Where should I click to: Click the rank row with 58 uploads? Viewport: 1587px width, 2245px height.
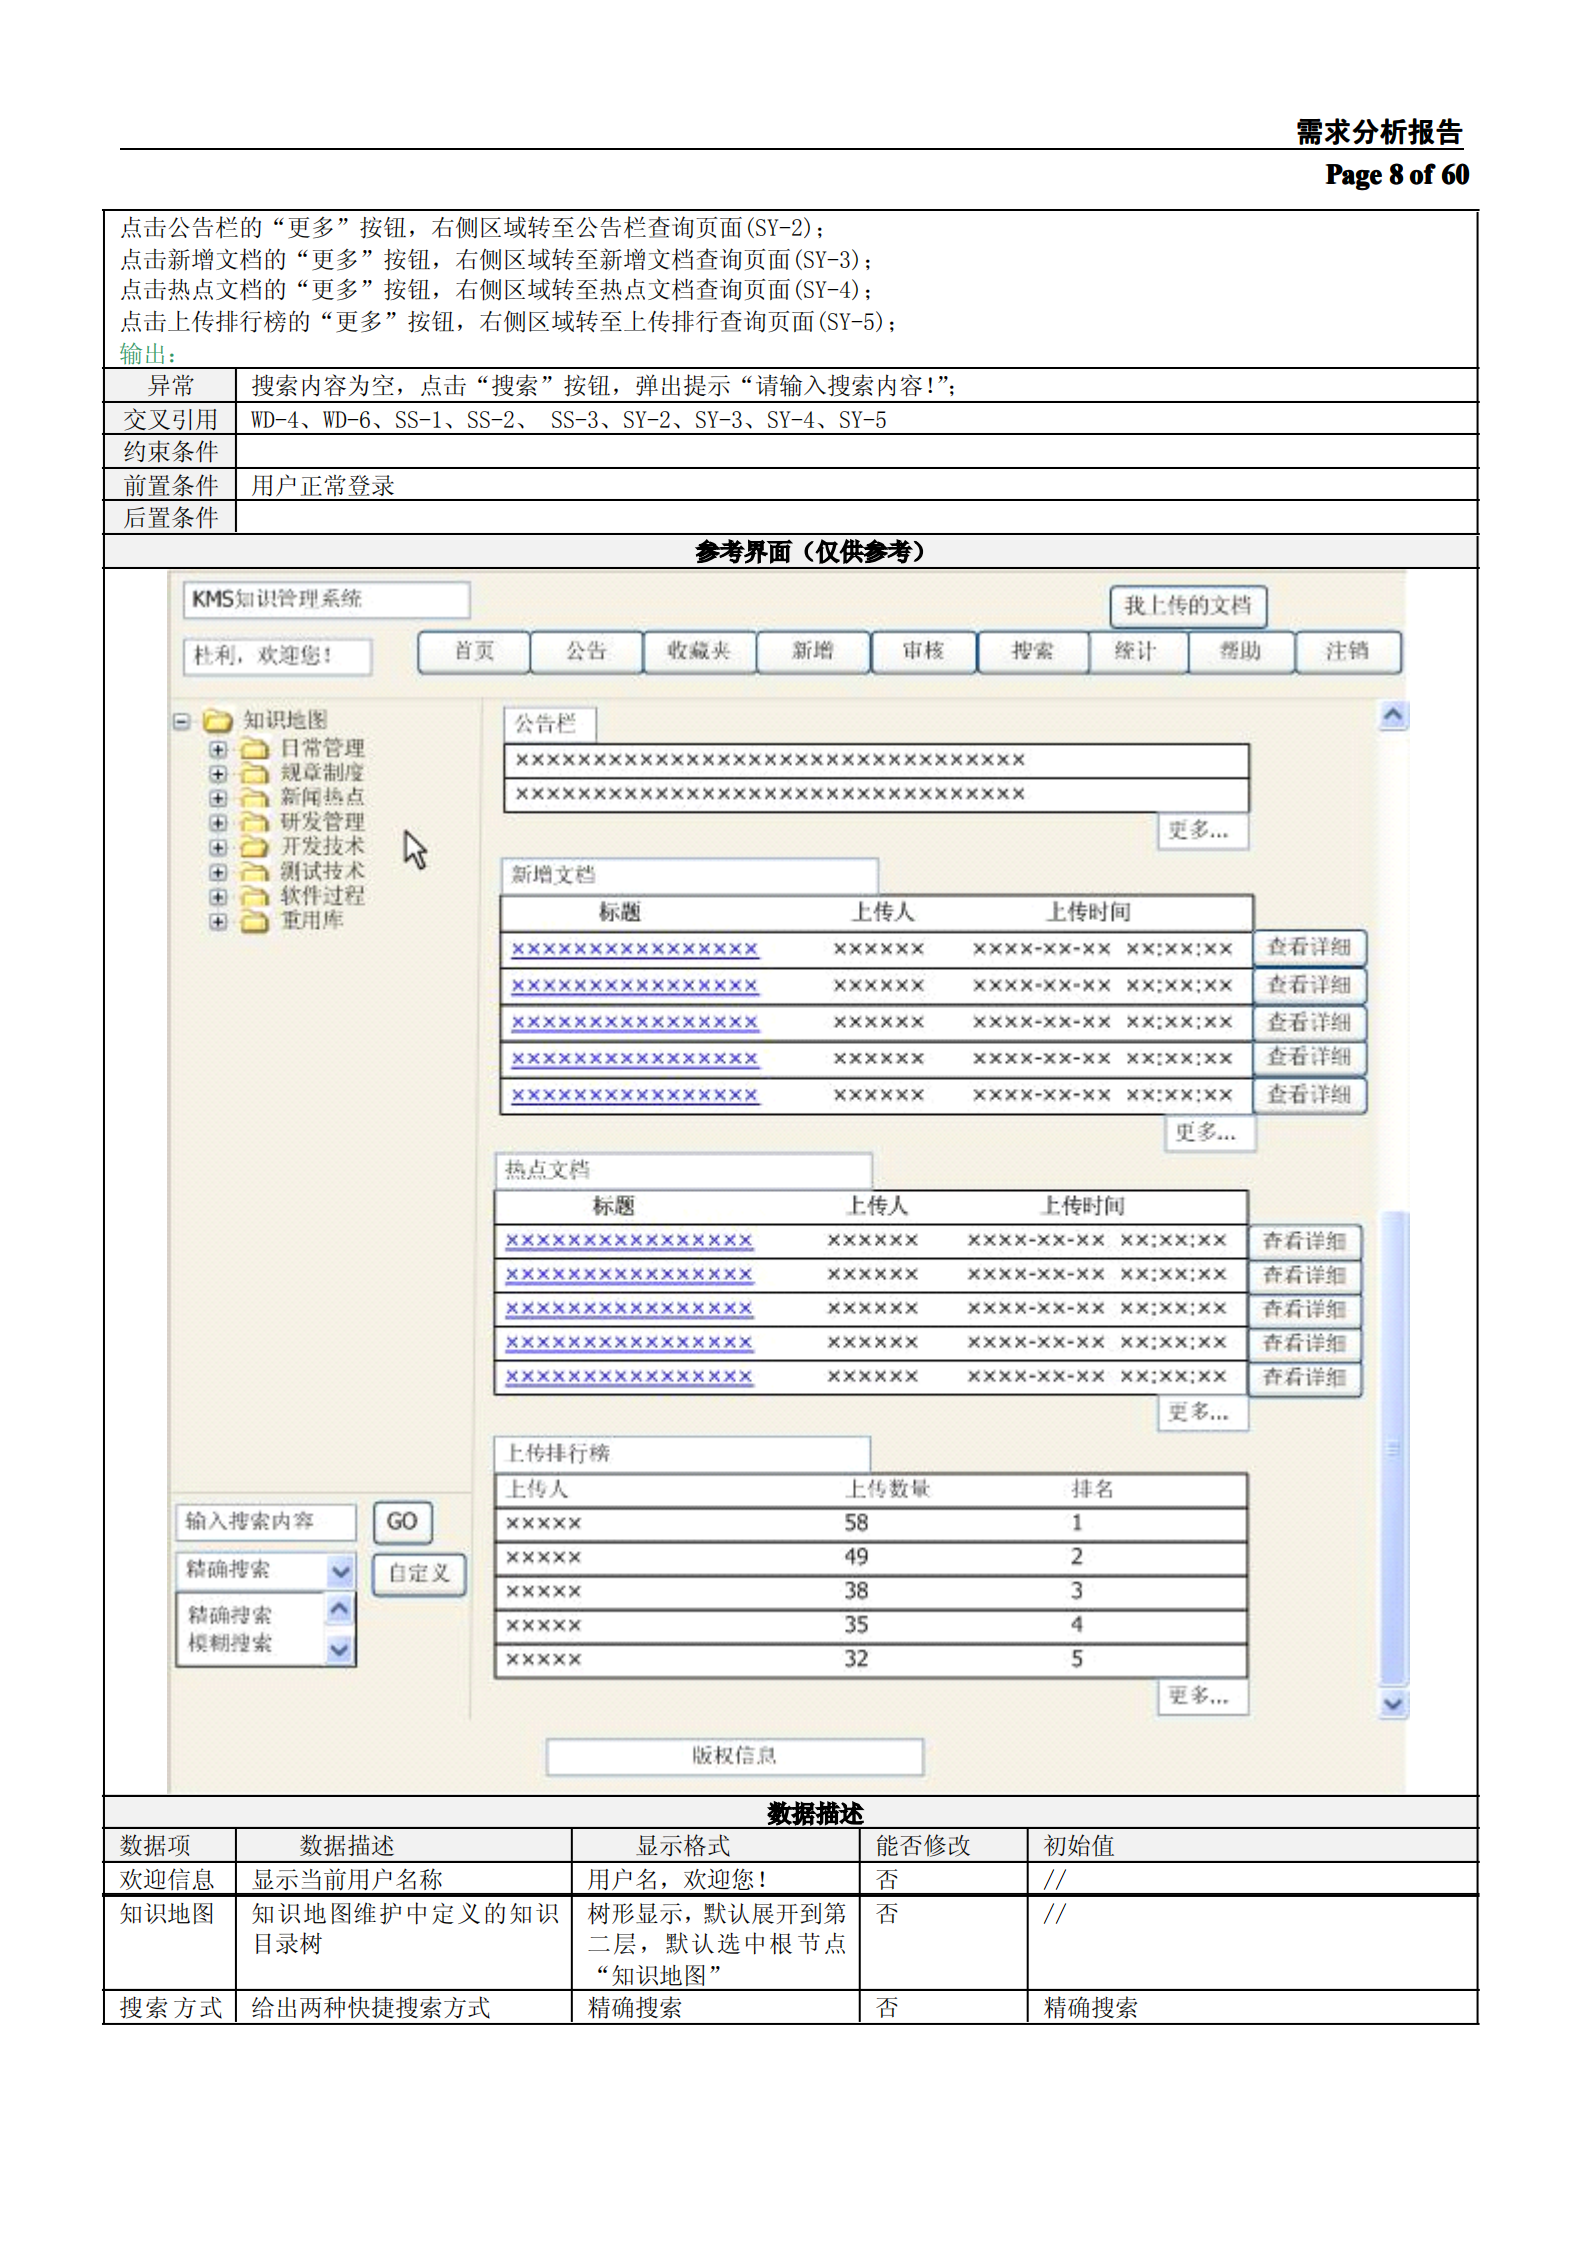tap(871, 1524)
